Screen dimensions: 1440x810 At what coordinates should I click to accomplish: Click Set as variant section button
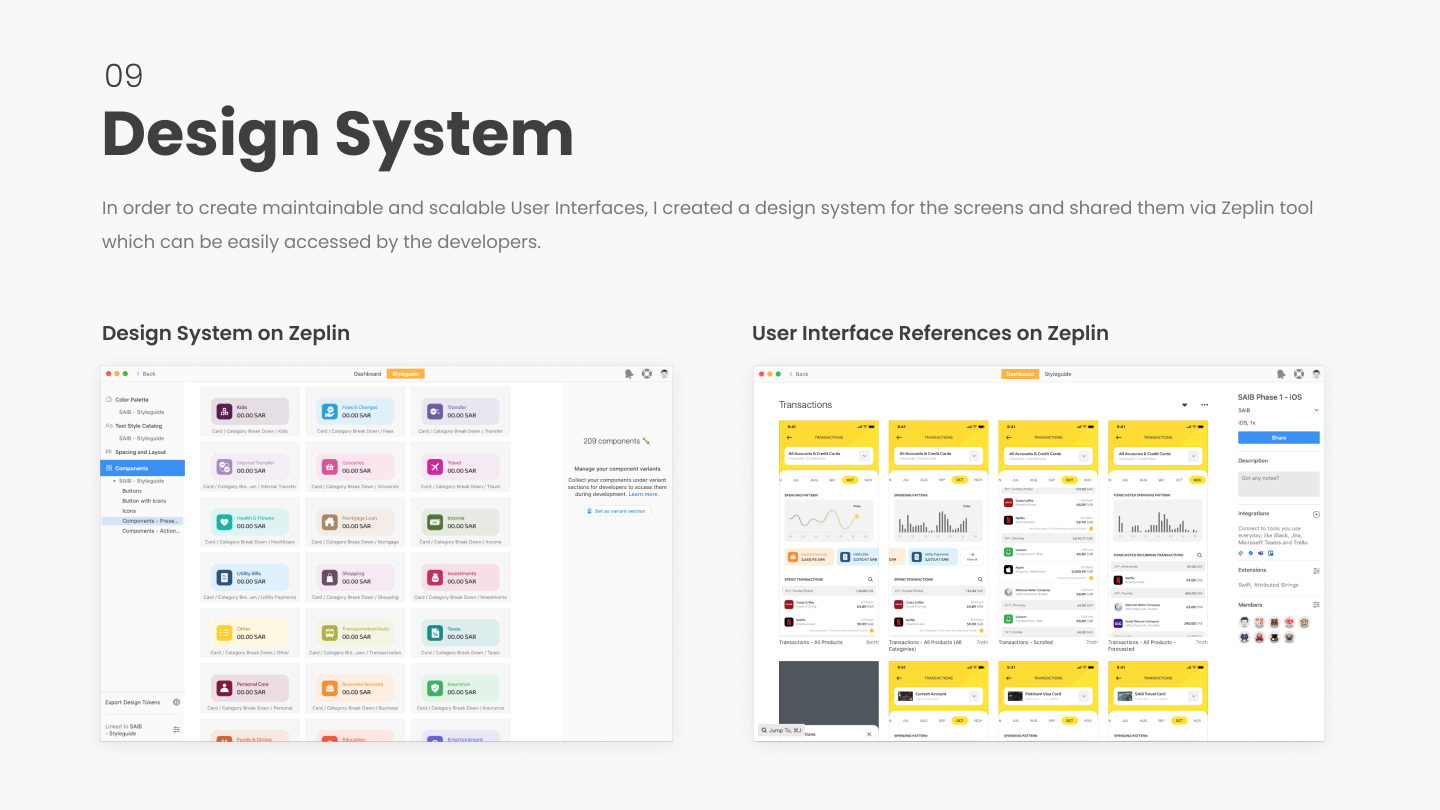coord(617,511)
